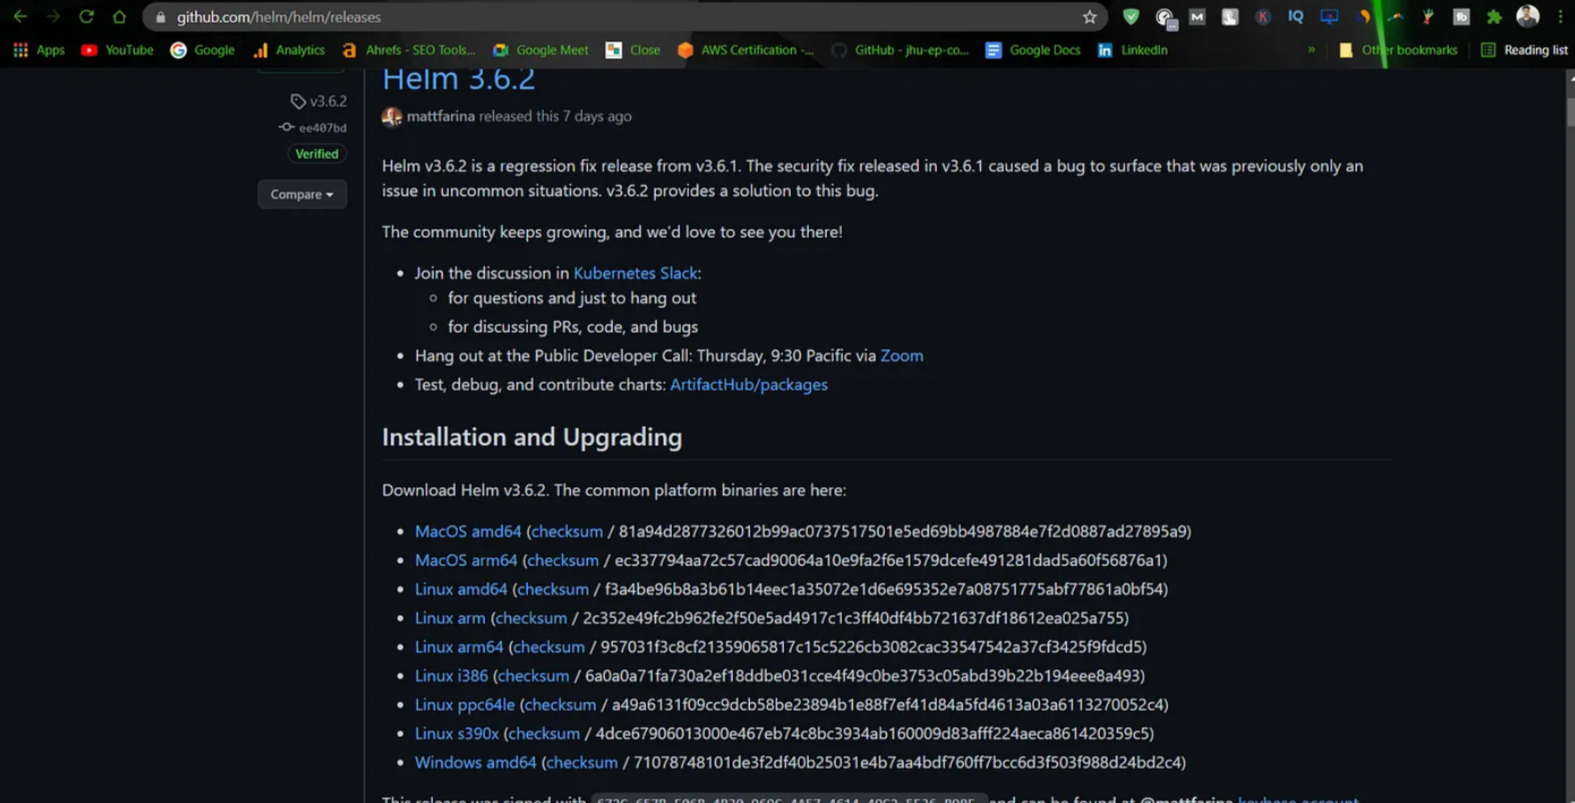Open the LinkedIn bookmark
This screenshot has width=1575, height=803.
[x=1133, y=50]
